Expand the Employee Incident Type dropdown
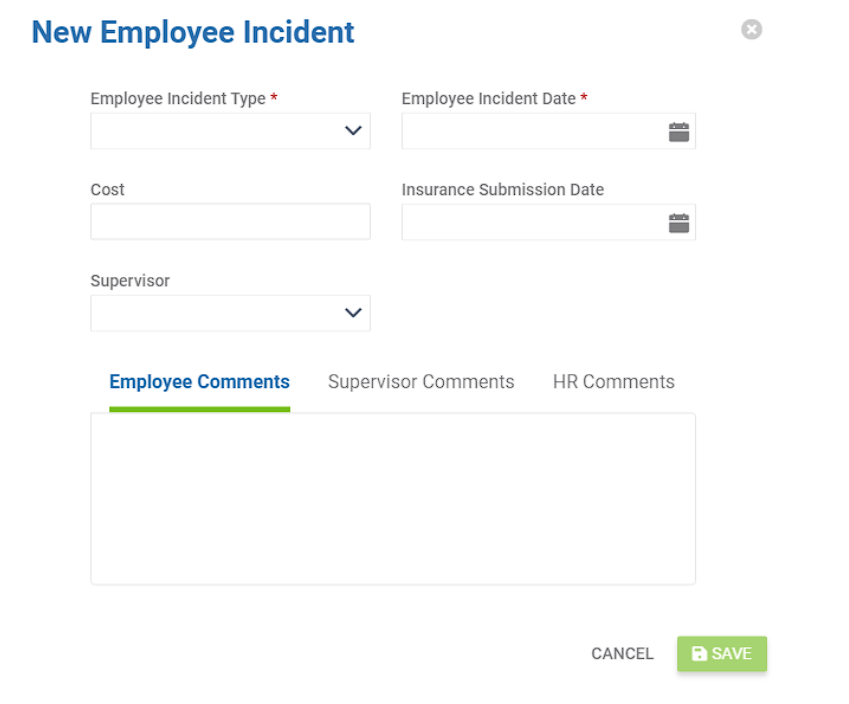The height and width of the screenshot is (704, 849). [x=230, y=130]
